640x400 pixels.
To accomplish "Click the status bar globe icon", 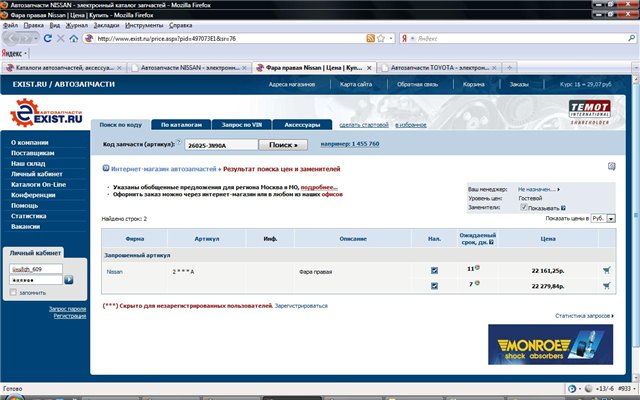I will [x=588, y=389].
